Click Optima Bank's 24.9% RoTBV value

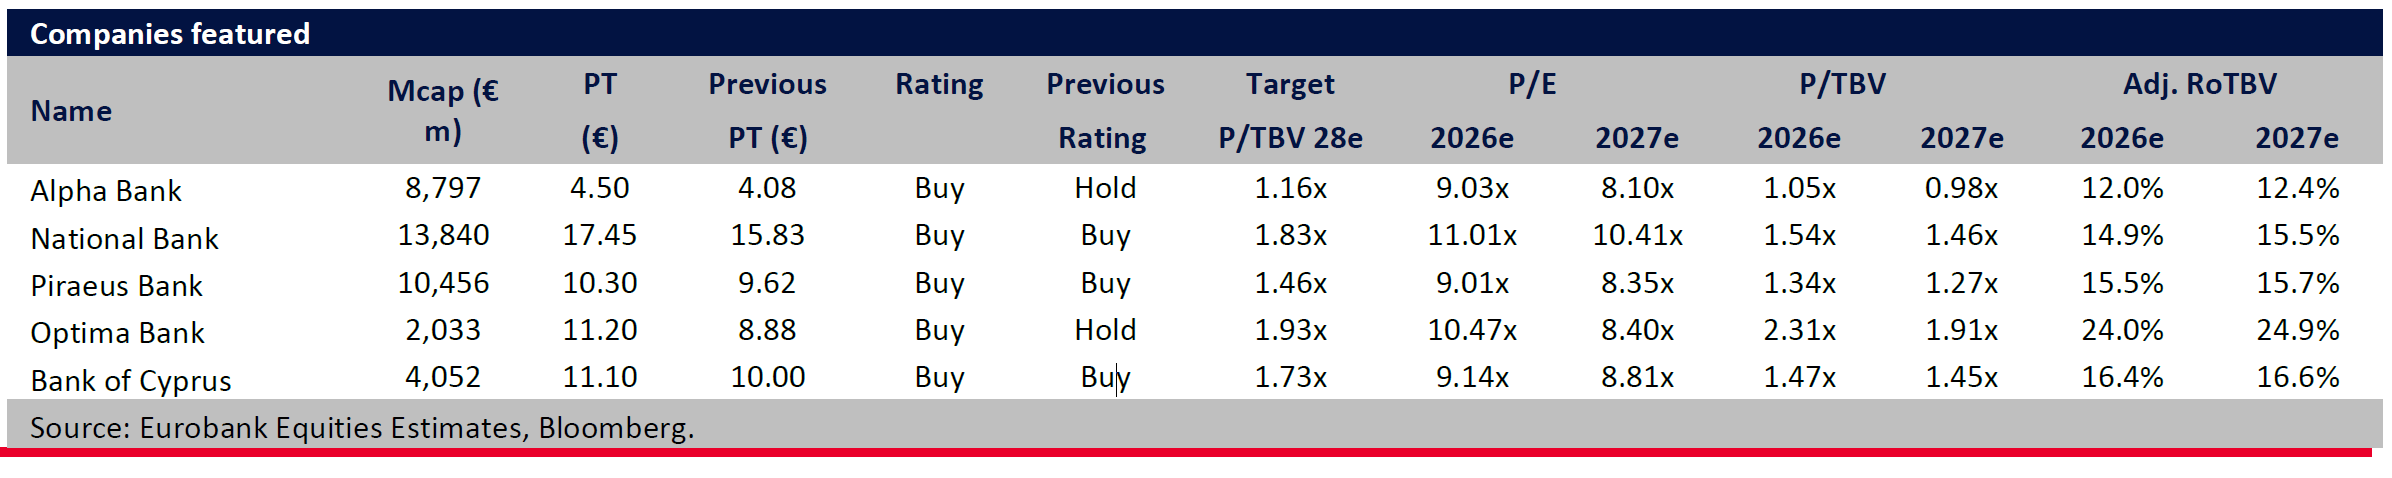[2297, 330]
